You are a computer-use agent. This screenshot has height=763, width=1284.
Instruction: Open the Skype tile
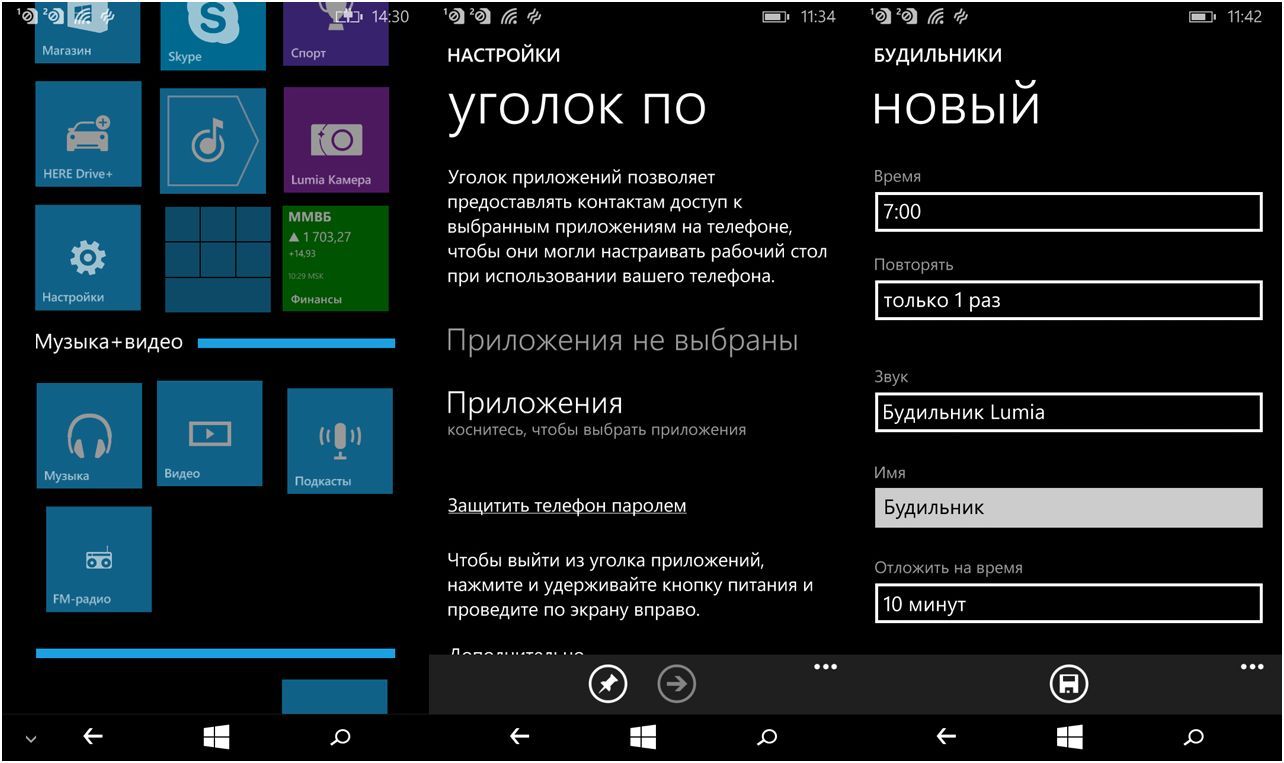click(212, 30)
